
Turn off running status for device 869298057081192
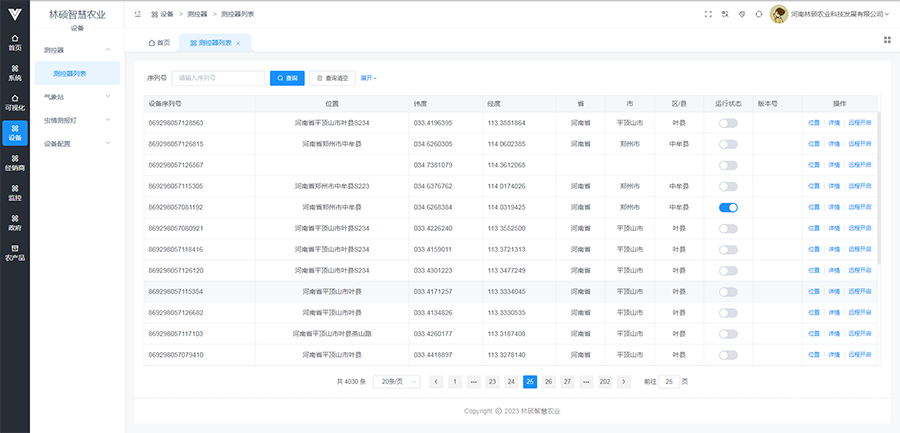coord(728,207)
